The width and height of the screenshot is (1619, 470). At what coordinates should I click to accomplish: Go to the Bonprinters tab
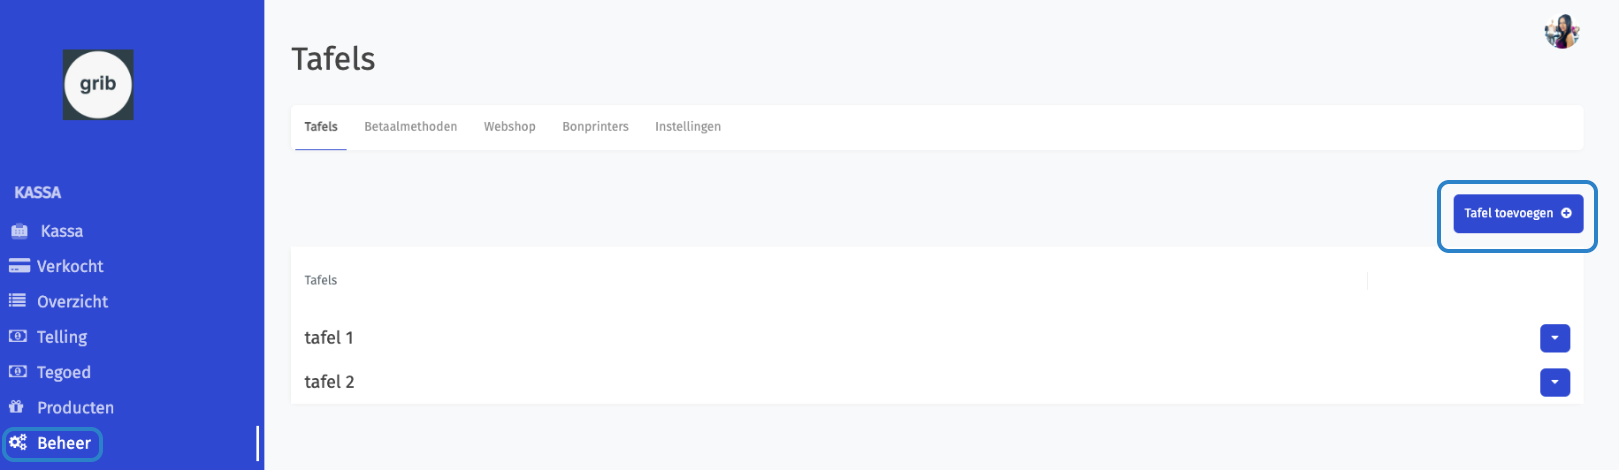pyautogui.click(x=595, y=127)
